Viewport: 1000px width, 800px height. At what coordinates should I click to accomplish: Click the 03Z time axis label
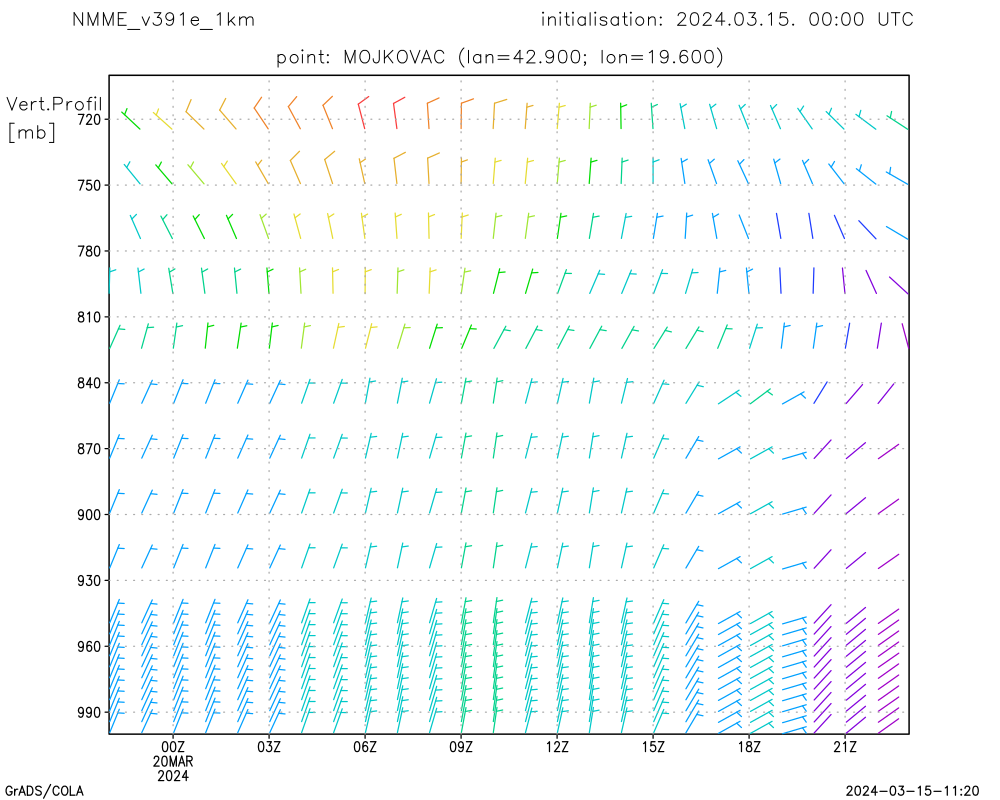[x=268, y=747]
